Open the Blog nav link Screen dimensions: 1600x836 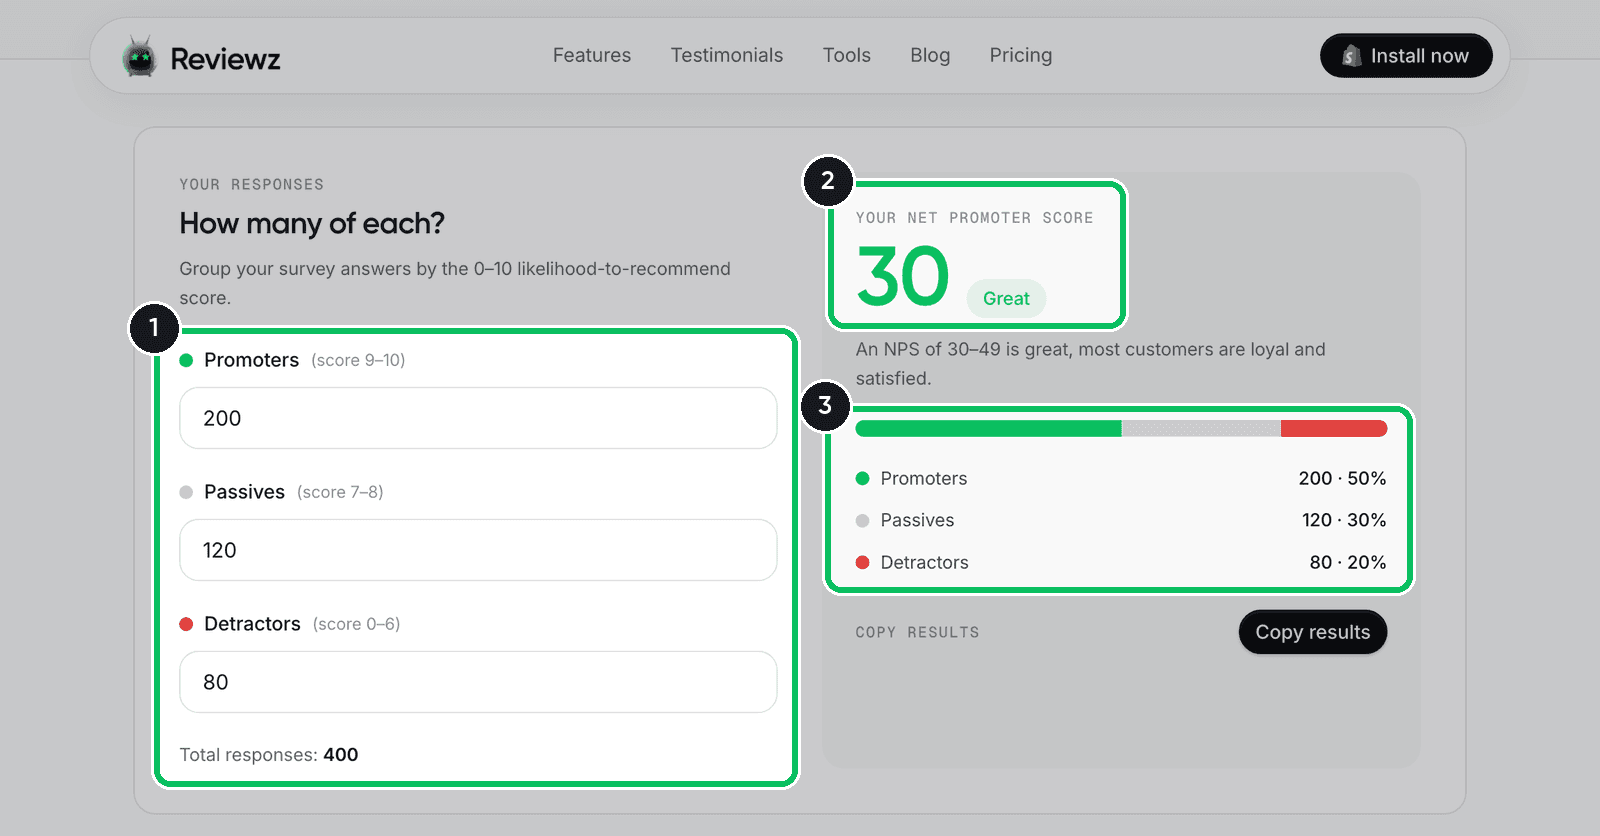coord(930,55)
